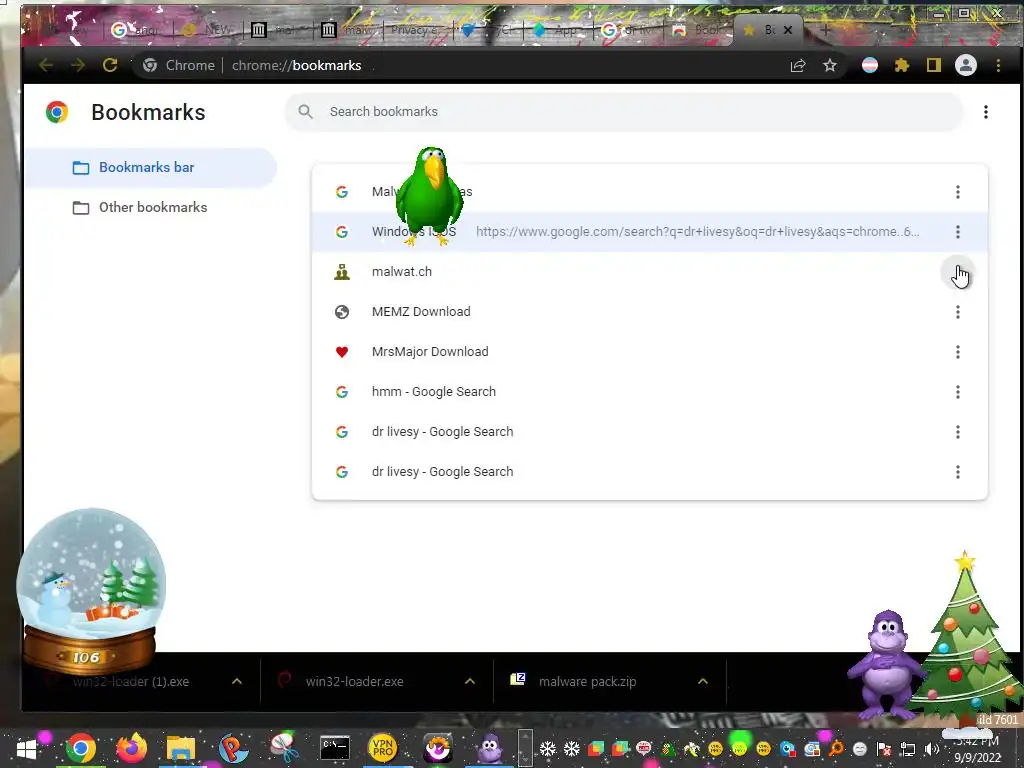This screenshot has width=1024, height=768.
Task: Click the green parrot desktop character
Action: 429,195
